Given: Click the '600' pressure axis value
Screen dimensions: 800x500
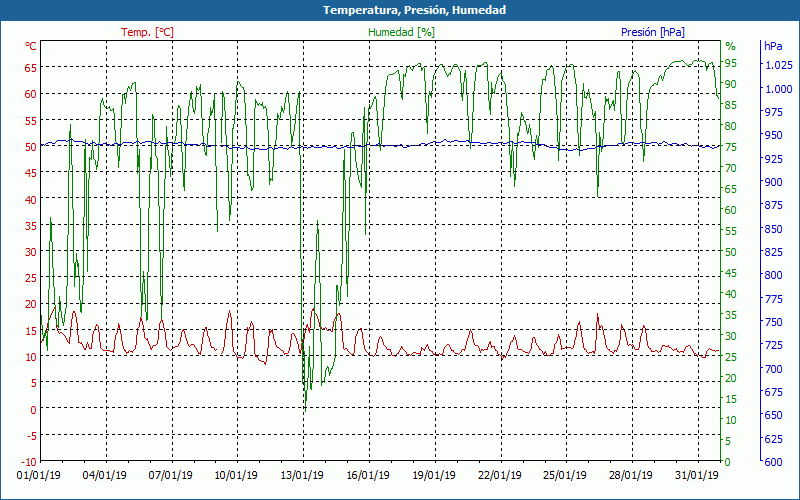Looking at the screenshot, I should [x=773, y=462].
